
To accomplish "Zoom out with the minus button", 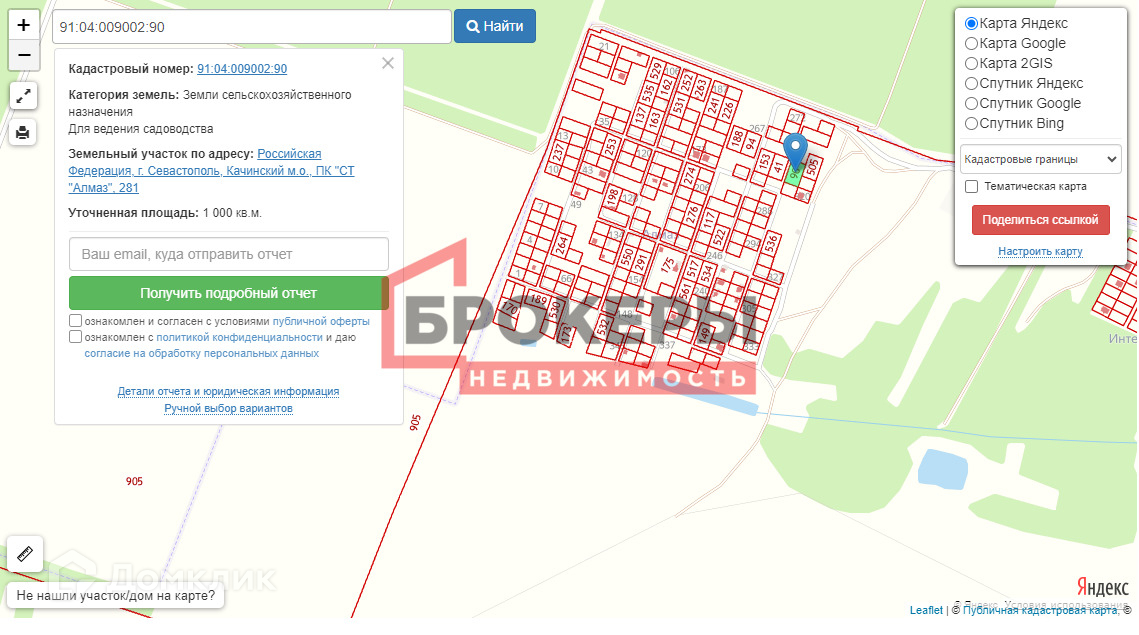I will tap(23, 55).
